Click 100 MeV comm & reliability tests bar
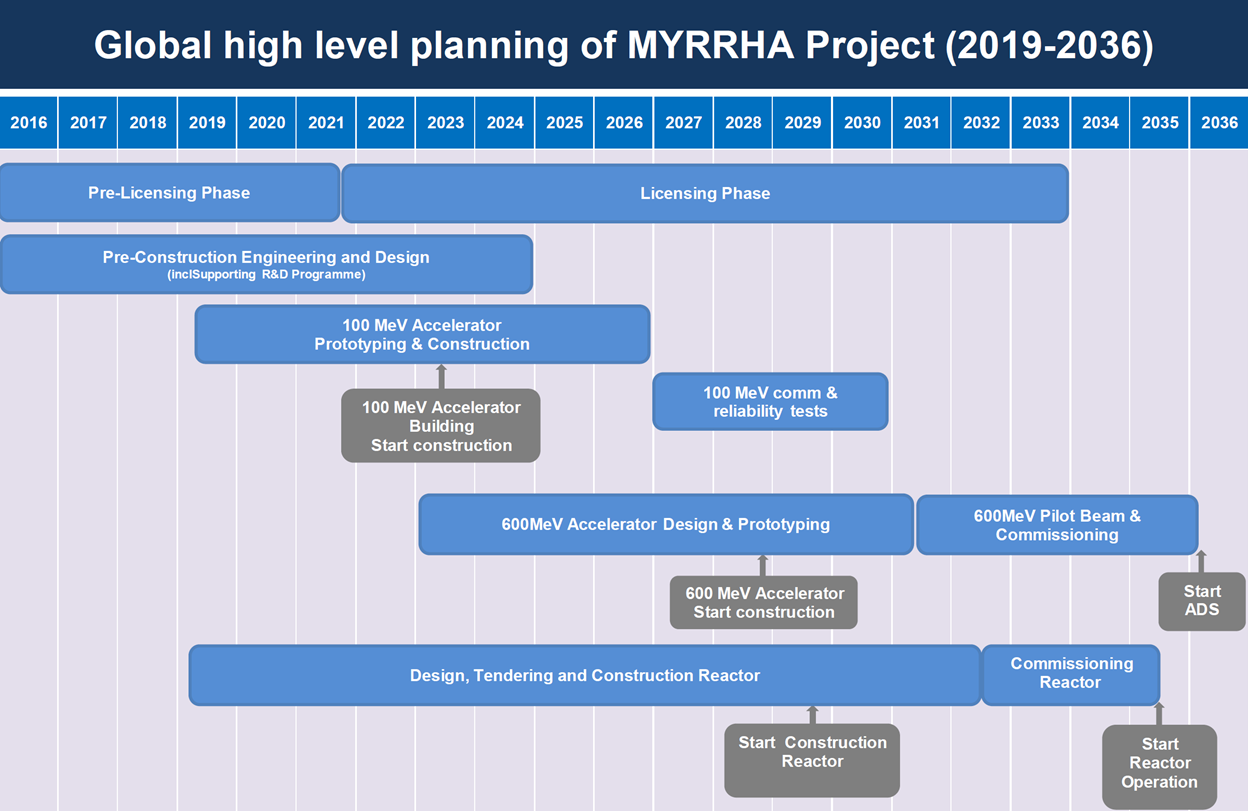1248x811 pixels. (770, 402)
